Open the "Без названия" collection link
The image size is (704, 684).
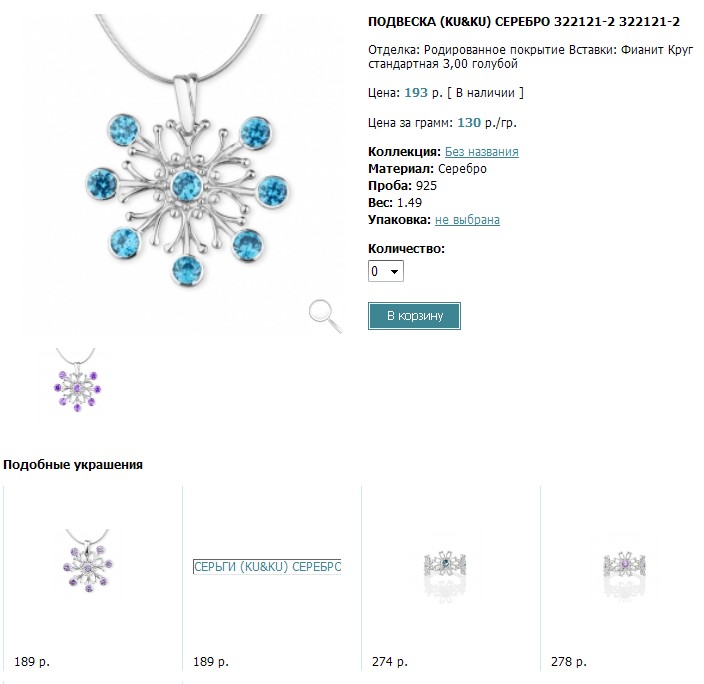point(481,152)
